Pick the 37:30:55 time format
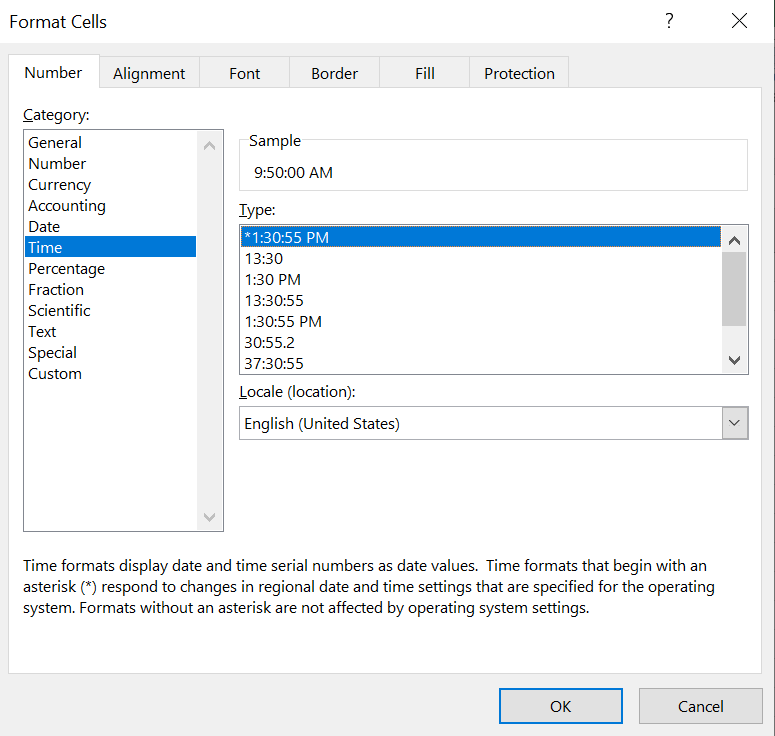 274,364
